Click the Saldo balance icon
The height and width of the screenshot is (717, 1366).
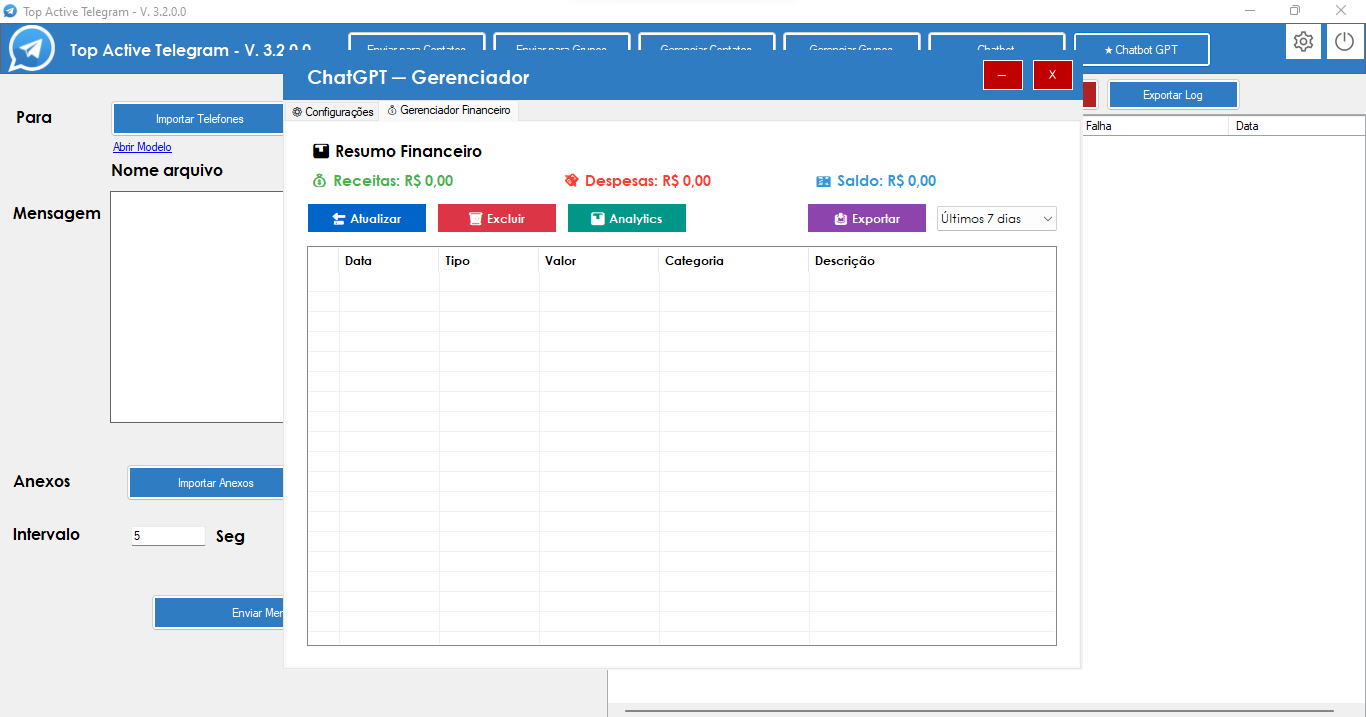click(x=823, y=181)
